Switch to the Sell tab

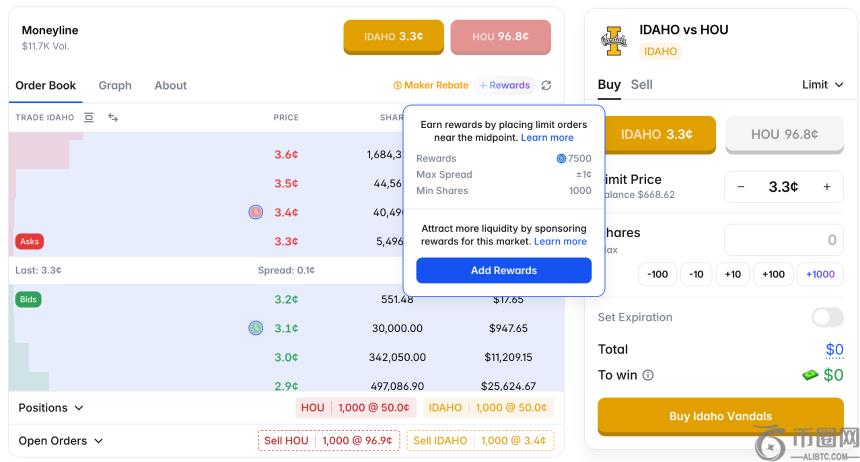pos(642,85)
